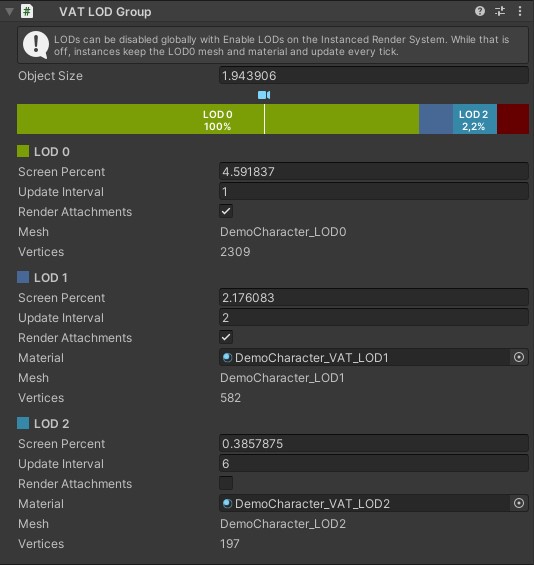Click the material sphere icon of VAT_LOD1

coord(227,357)
